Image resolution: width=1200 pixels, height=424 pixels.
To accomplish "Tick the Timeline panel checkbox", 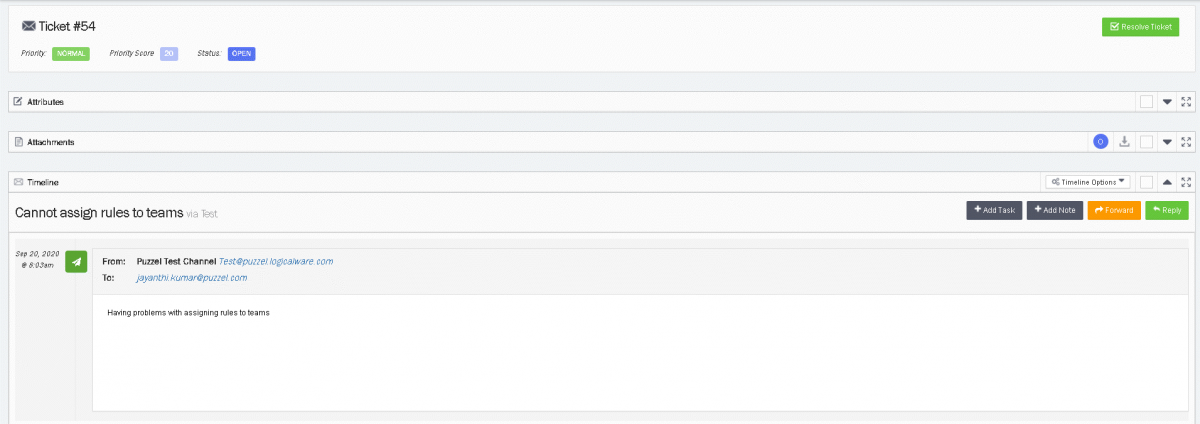I will (x=1146, y=182).
